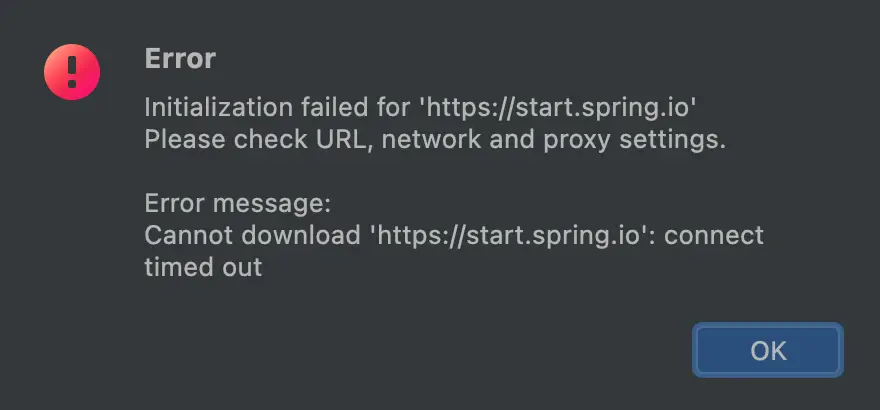Click the start.spring.io URL after 'Cannot download'
880x410 pixels.
click(510, 236)
